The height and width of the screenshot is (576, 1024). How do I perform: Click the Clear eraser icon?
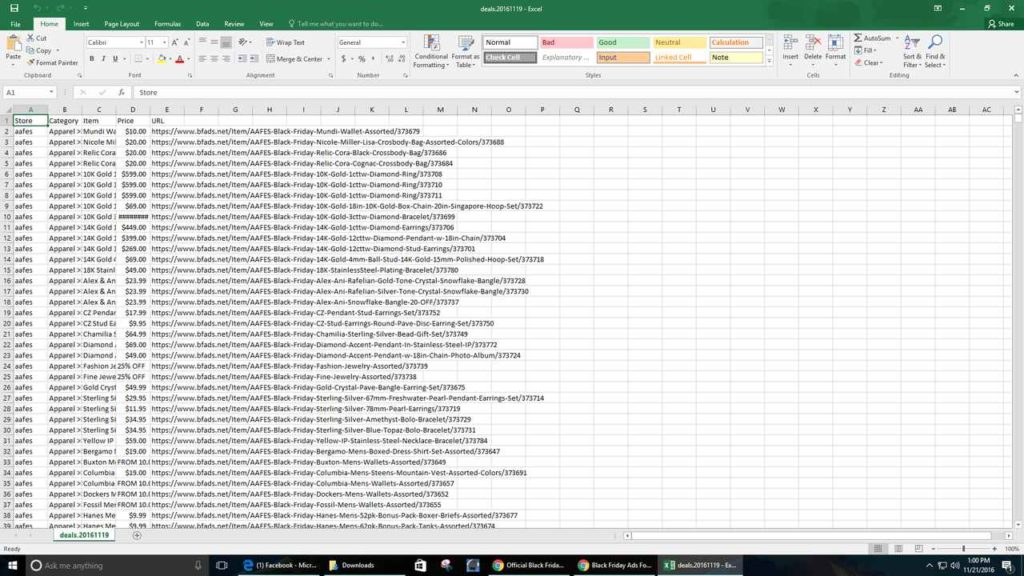point(858,63)
